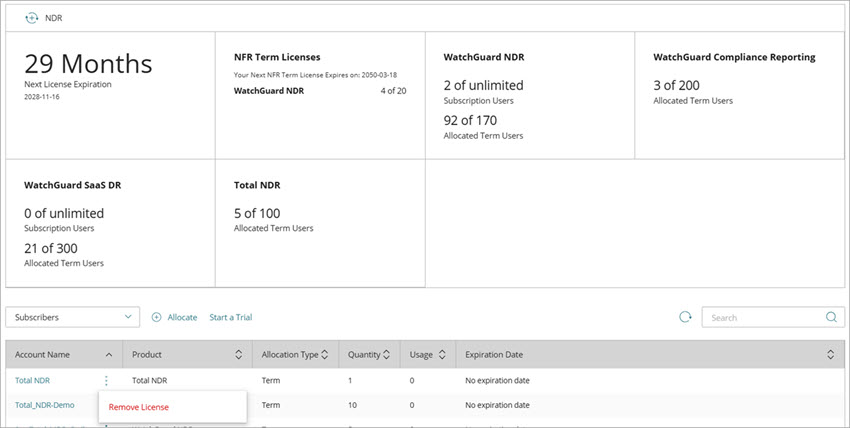
Task: Click the magnifier icon in the search box
Action: (x=831, y=317)
